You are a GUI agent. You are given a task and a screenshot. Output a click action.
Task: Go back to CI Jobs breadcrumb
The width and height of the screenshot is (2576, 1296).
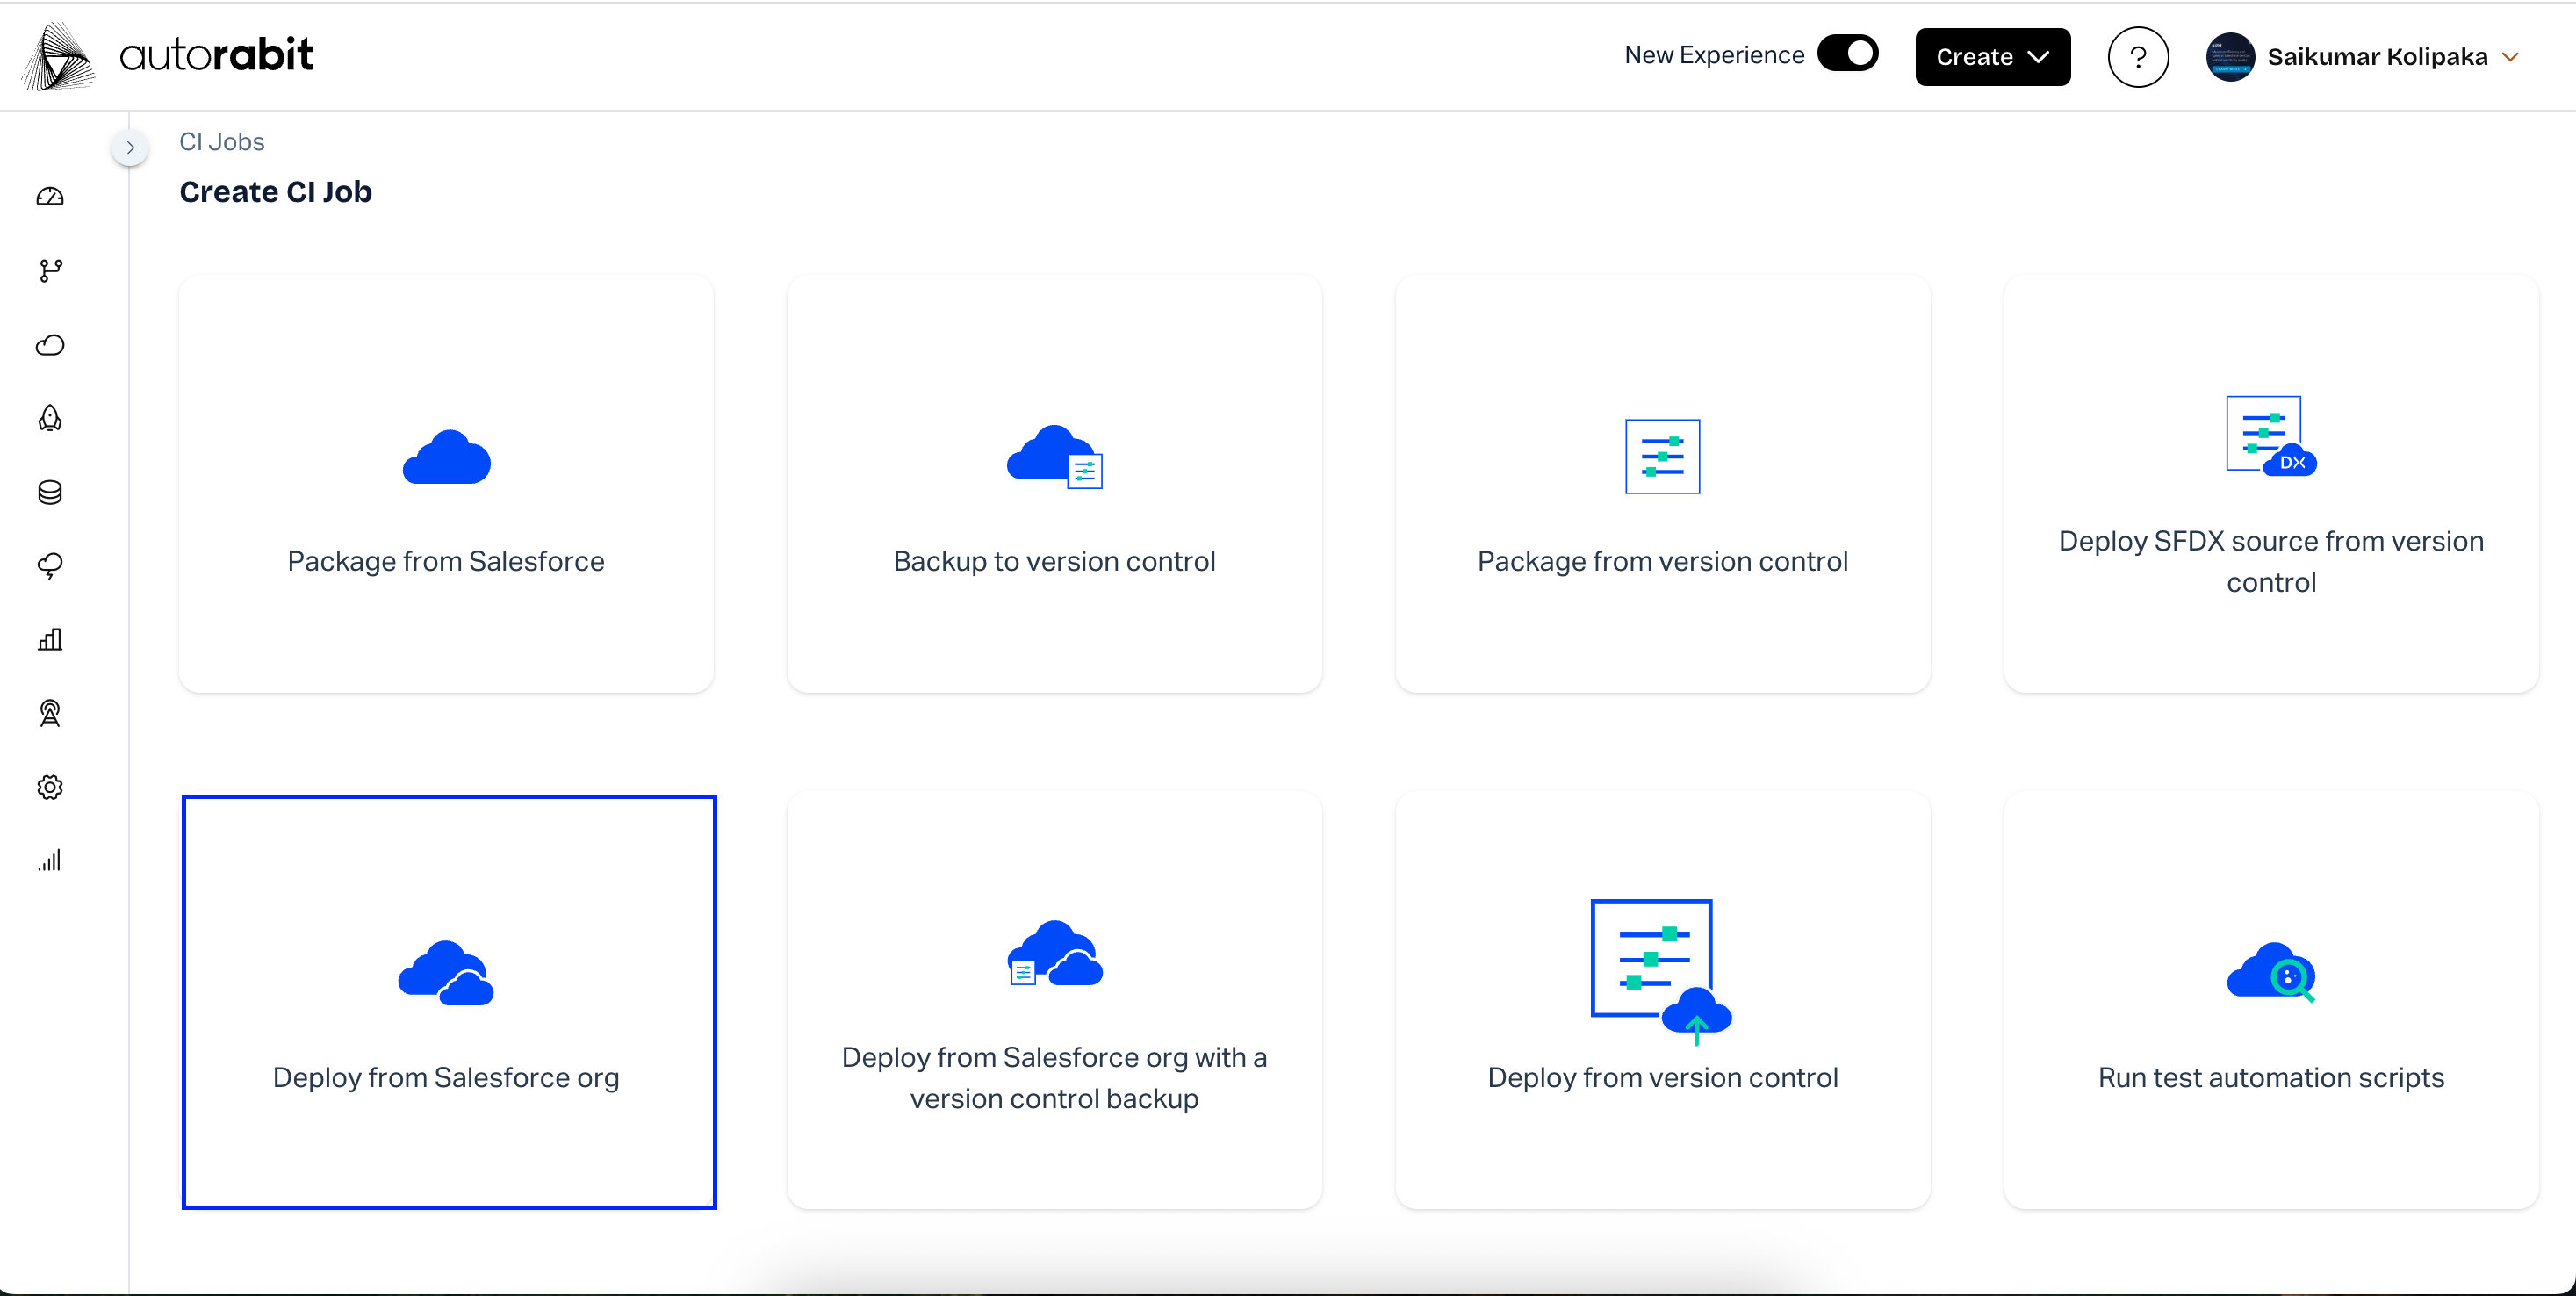tap(221, 142)
